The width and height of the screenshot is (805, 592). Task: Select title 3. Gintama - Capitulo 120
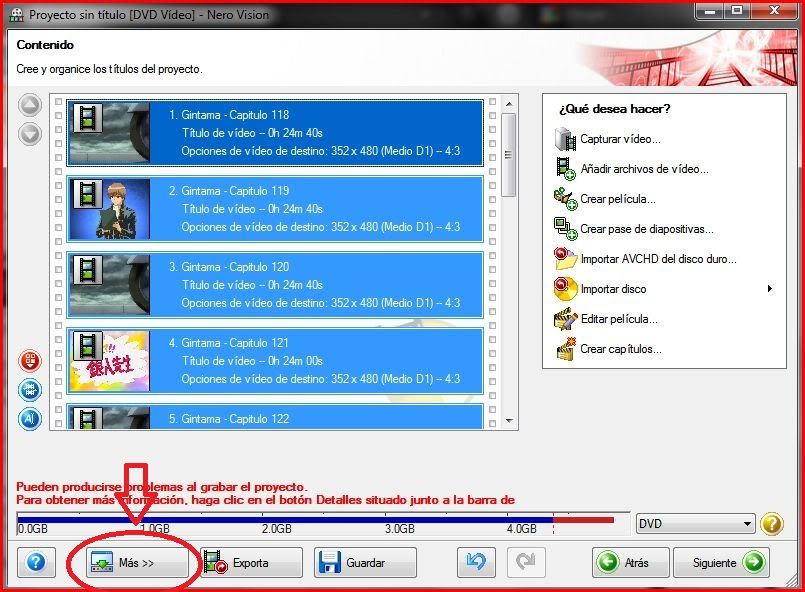pyautogui.click(x=275, y=284)
